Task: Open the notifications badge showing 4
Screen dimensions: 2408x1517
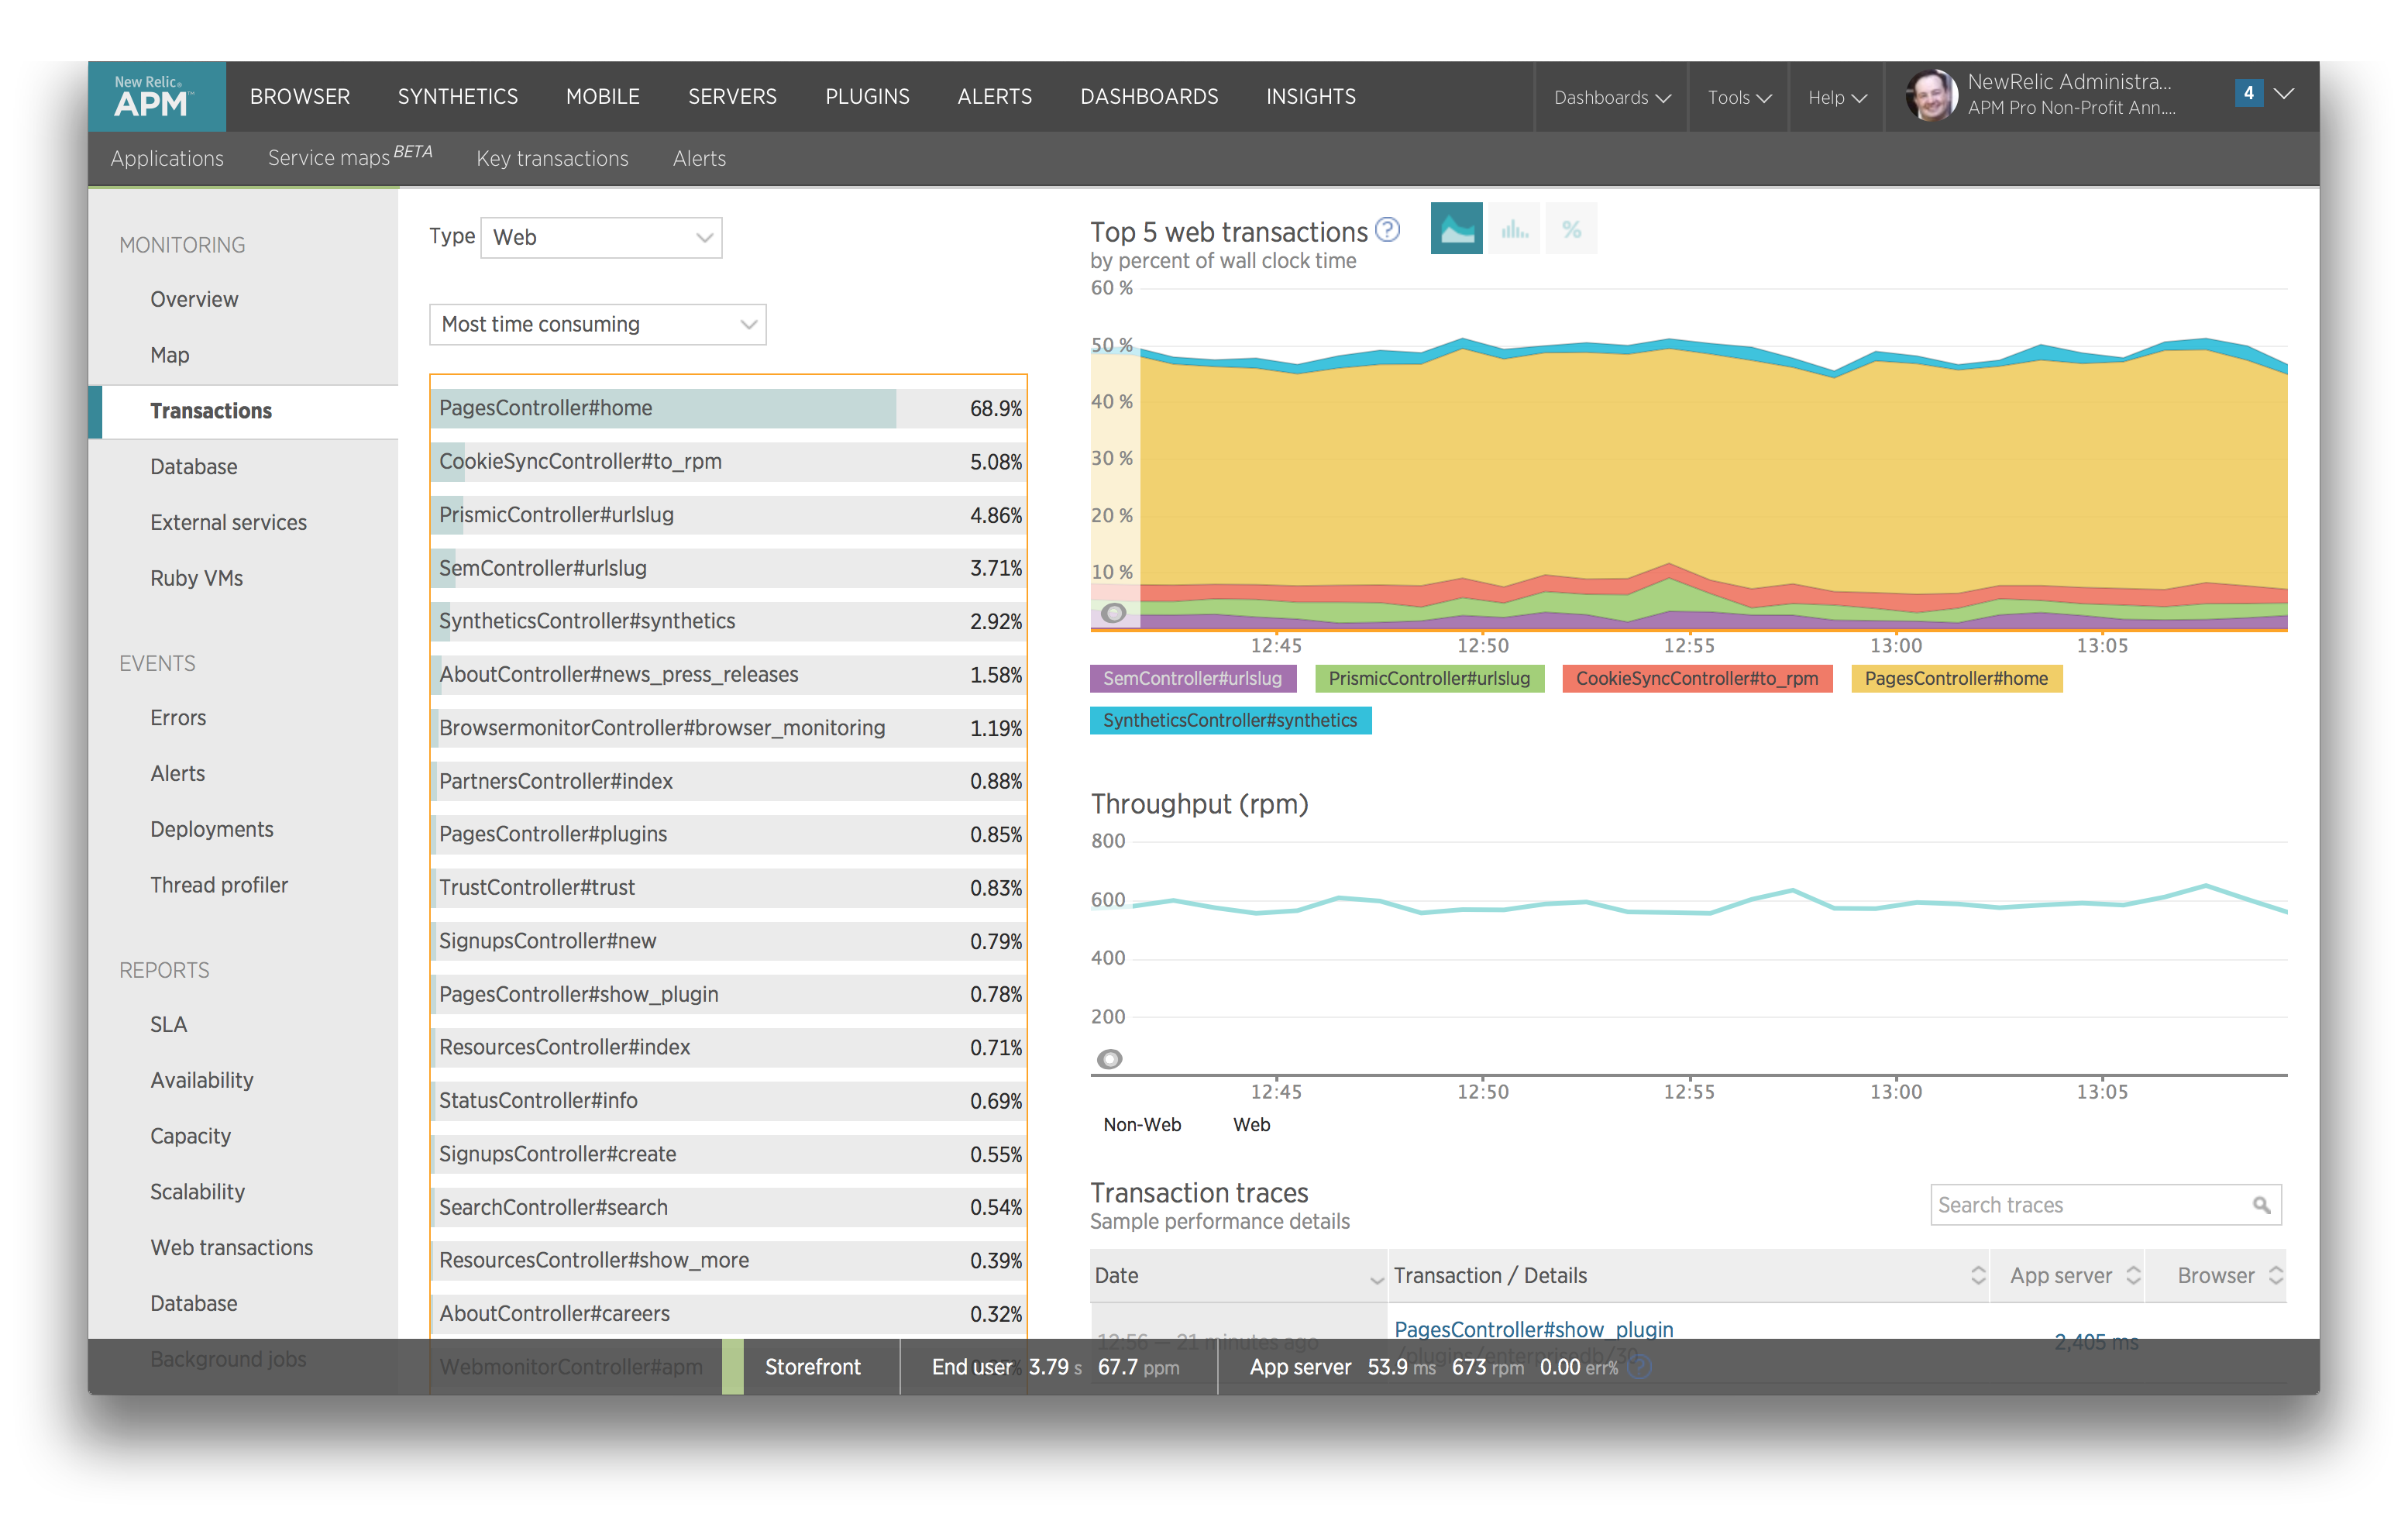Action: tap(2249, 93)
